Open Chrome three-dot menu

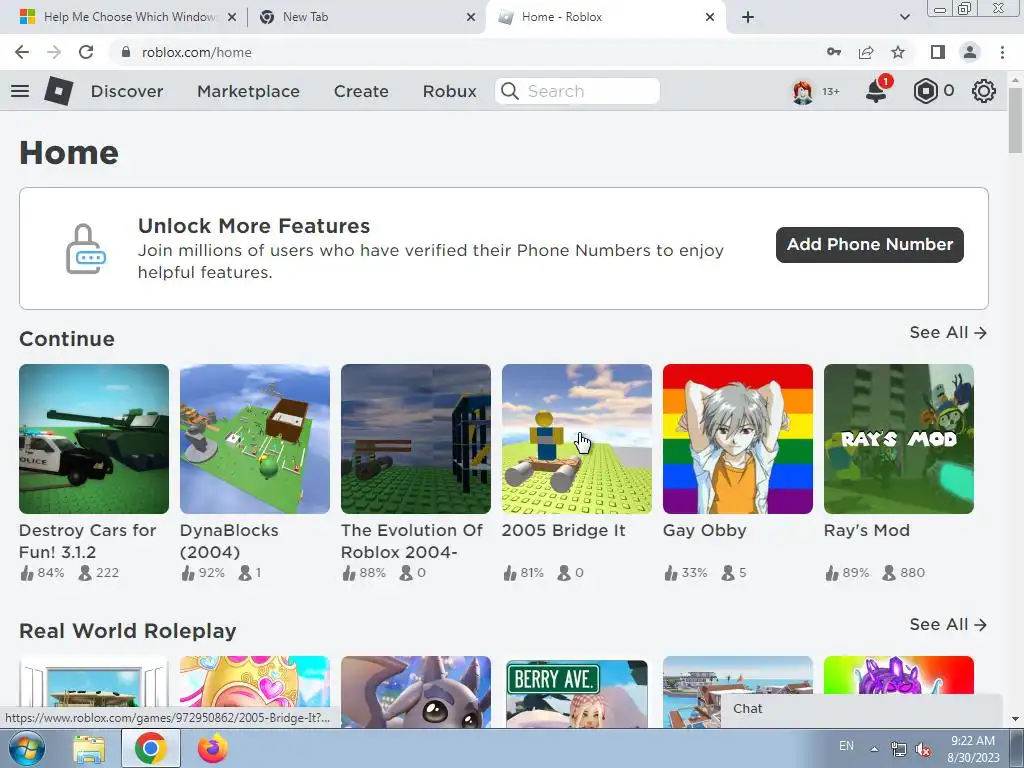[x=1002, y=52]
